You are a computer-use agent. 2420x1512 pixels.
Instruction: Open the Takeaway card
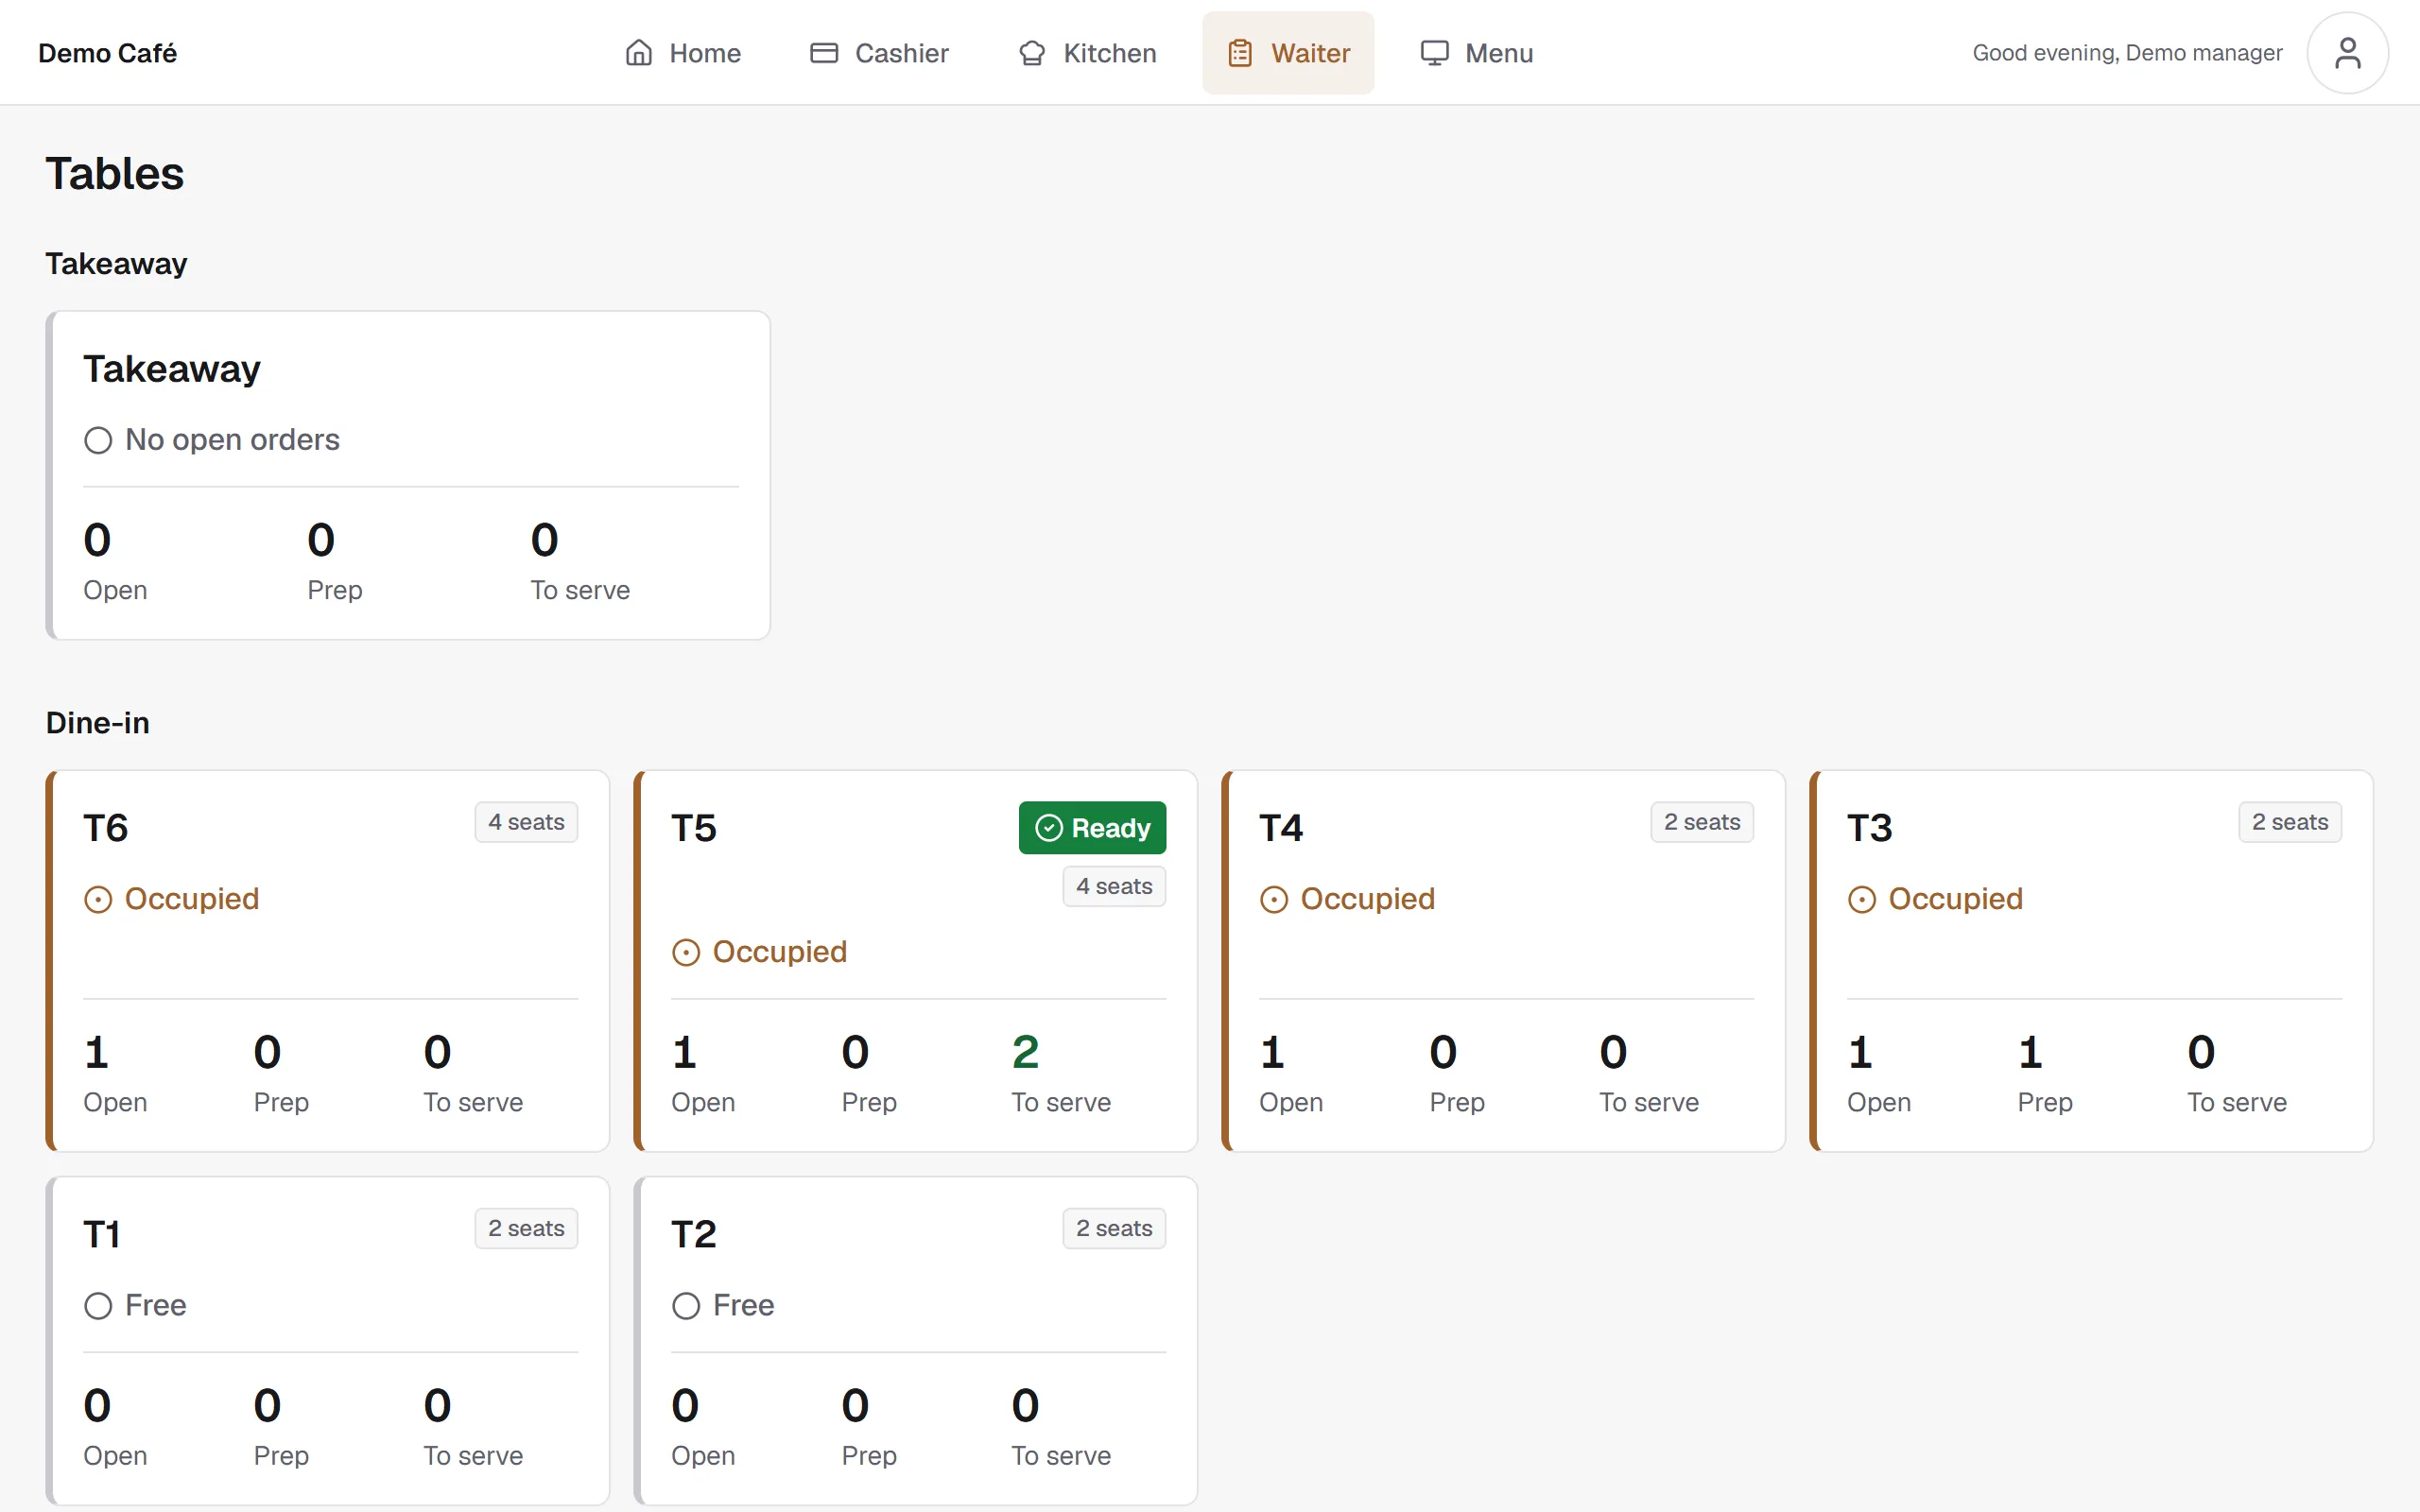tap(408, 475)
